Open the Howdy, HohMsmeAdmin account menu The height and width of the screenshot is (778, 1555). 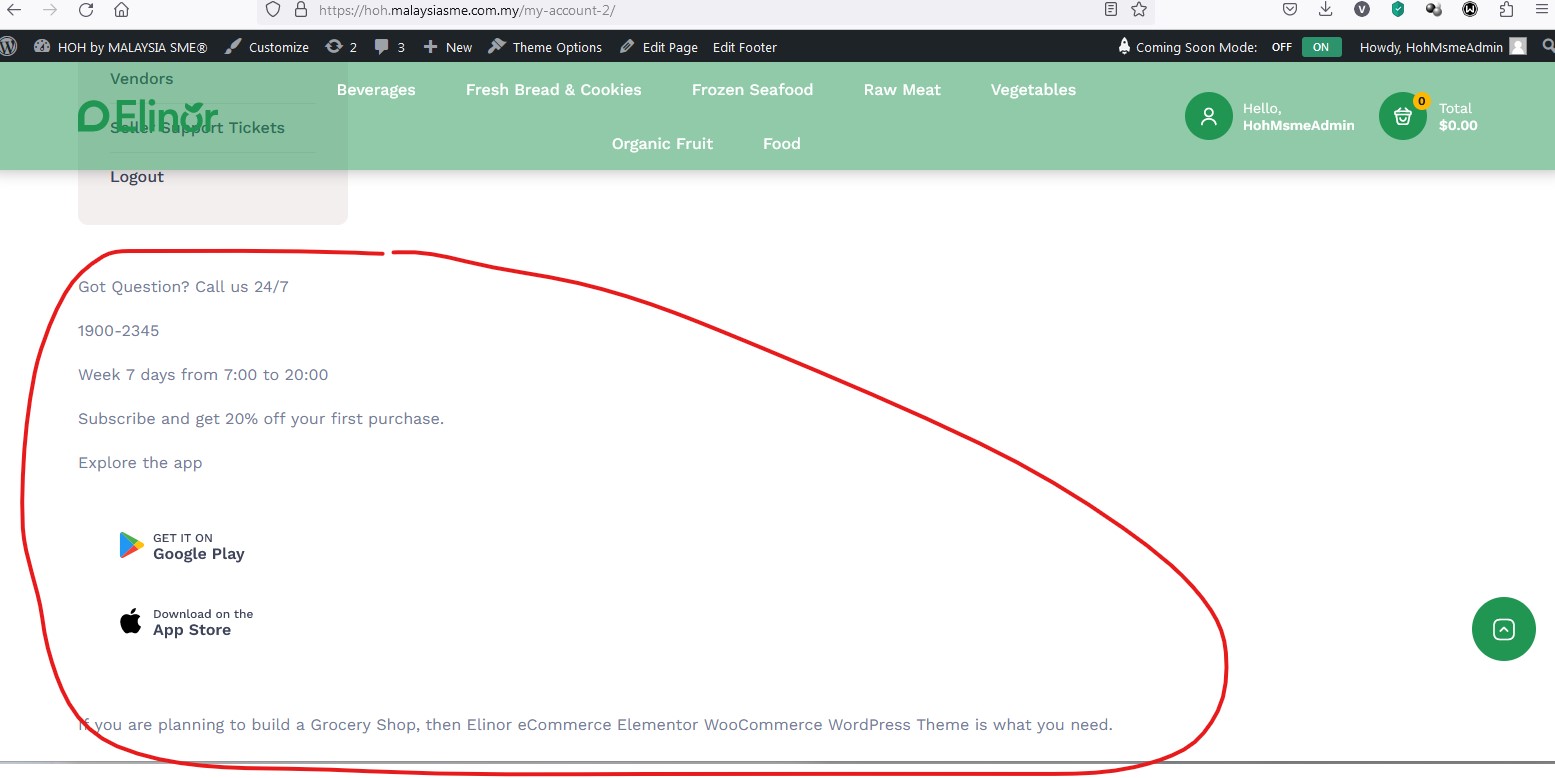[x=1443, y=47]
